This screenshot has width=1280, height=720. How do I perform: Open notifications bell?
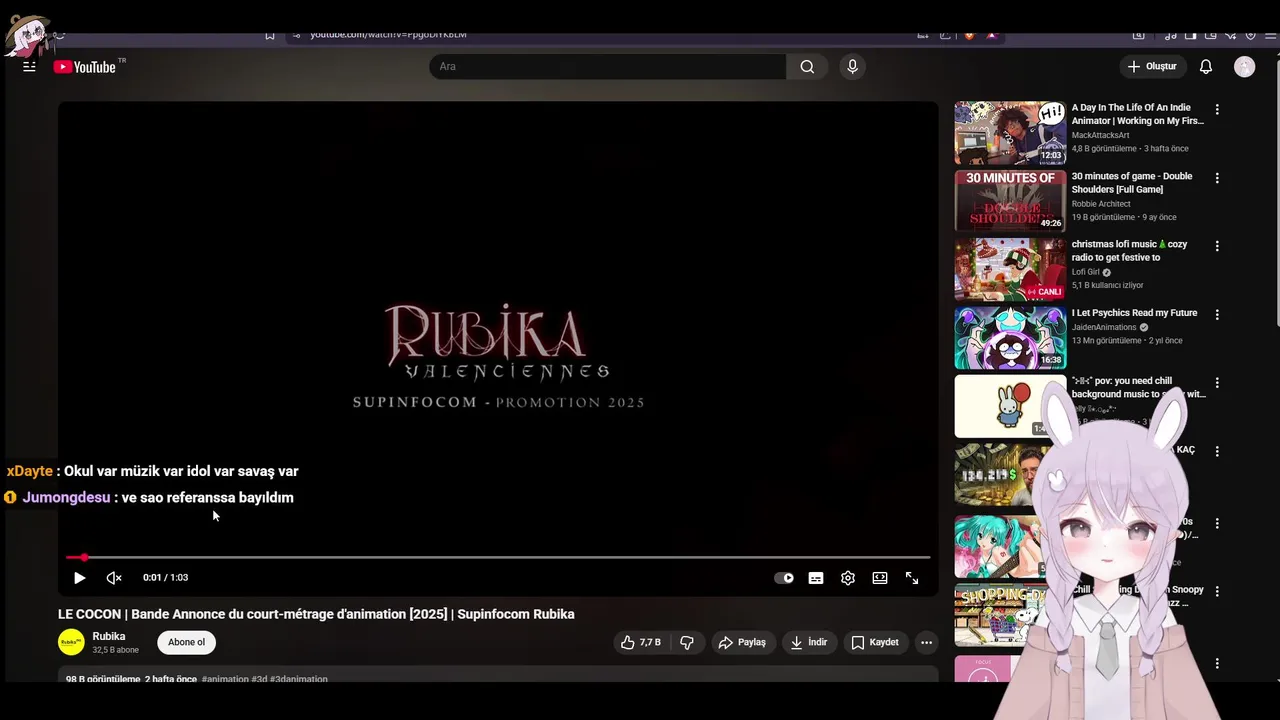pyautogui.click(x=1206, y=67)
